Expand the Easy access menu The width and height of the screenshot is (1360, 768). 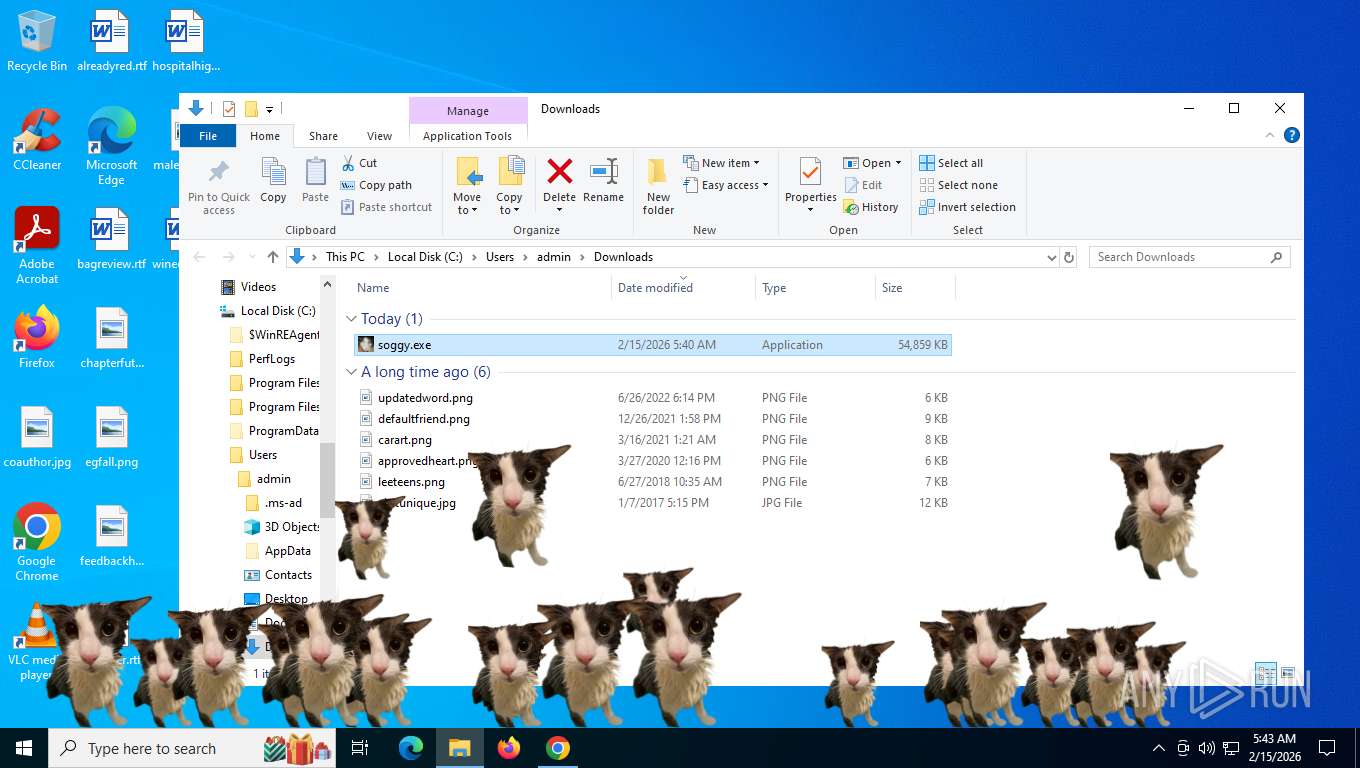726,185
